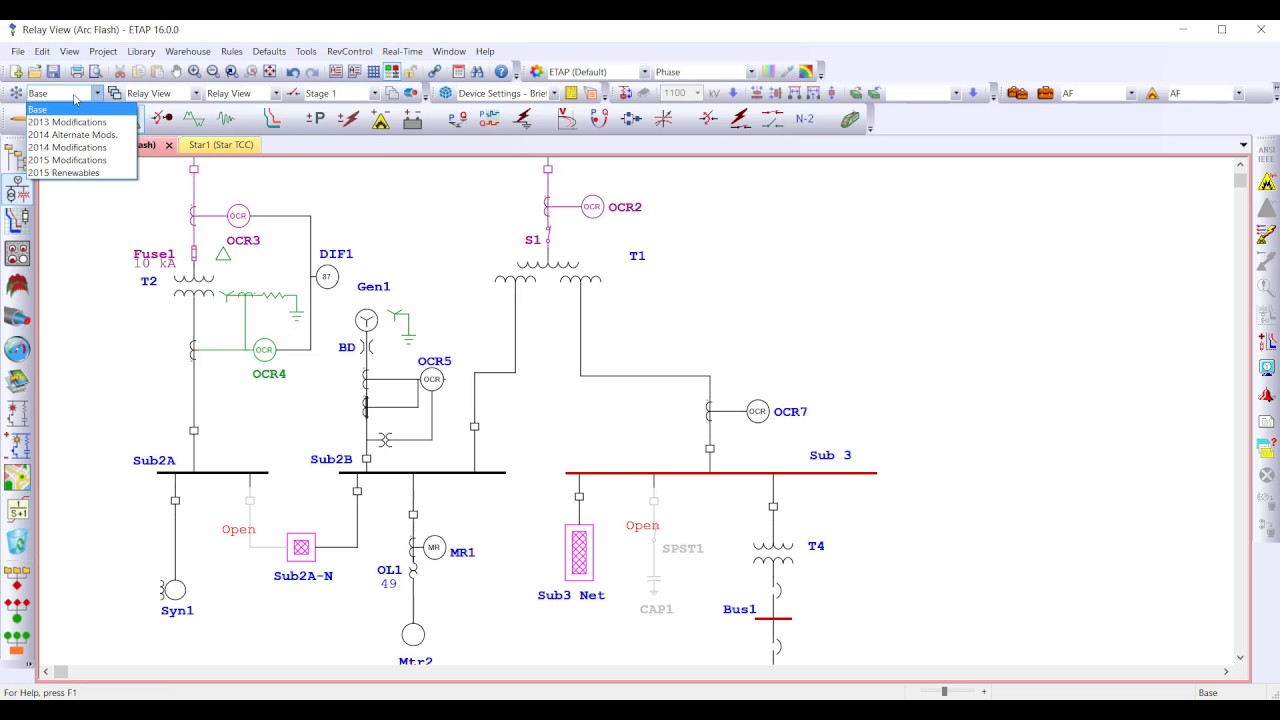This screenshot has height=720, width=1280.
Task: Click the chain link hyperlink icon
Action: pyautogui.click(x=435, y=72)
